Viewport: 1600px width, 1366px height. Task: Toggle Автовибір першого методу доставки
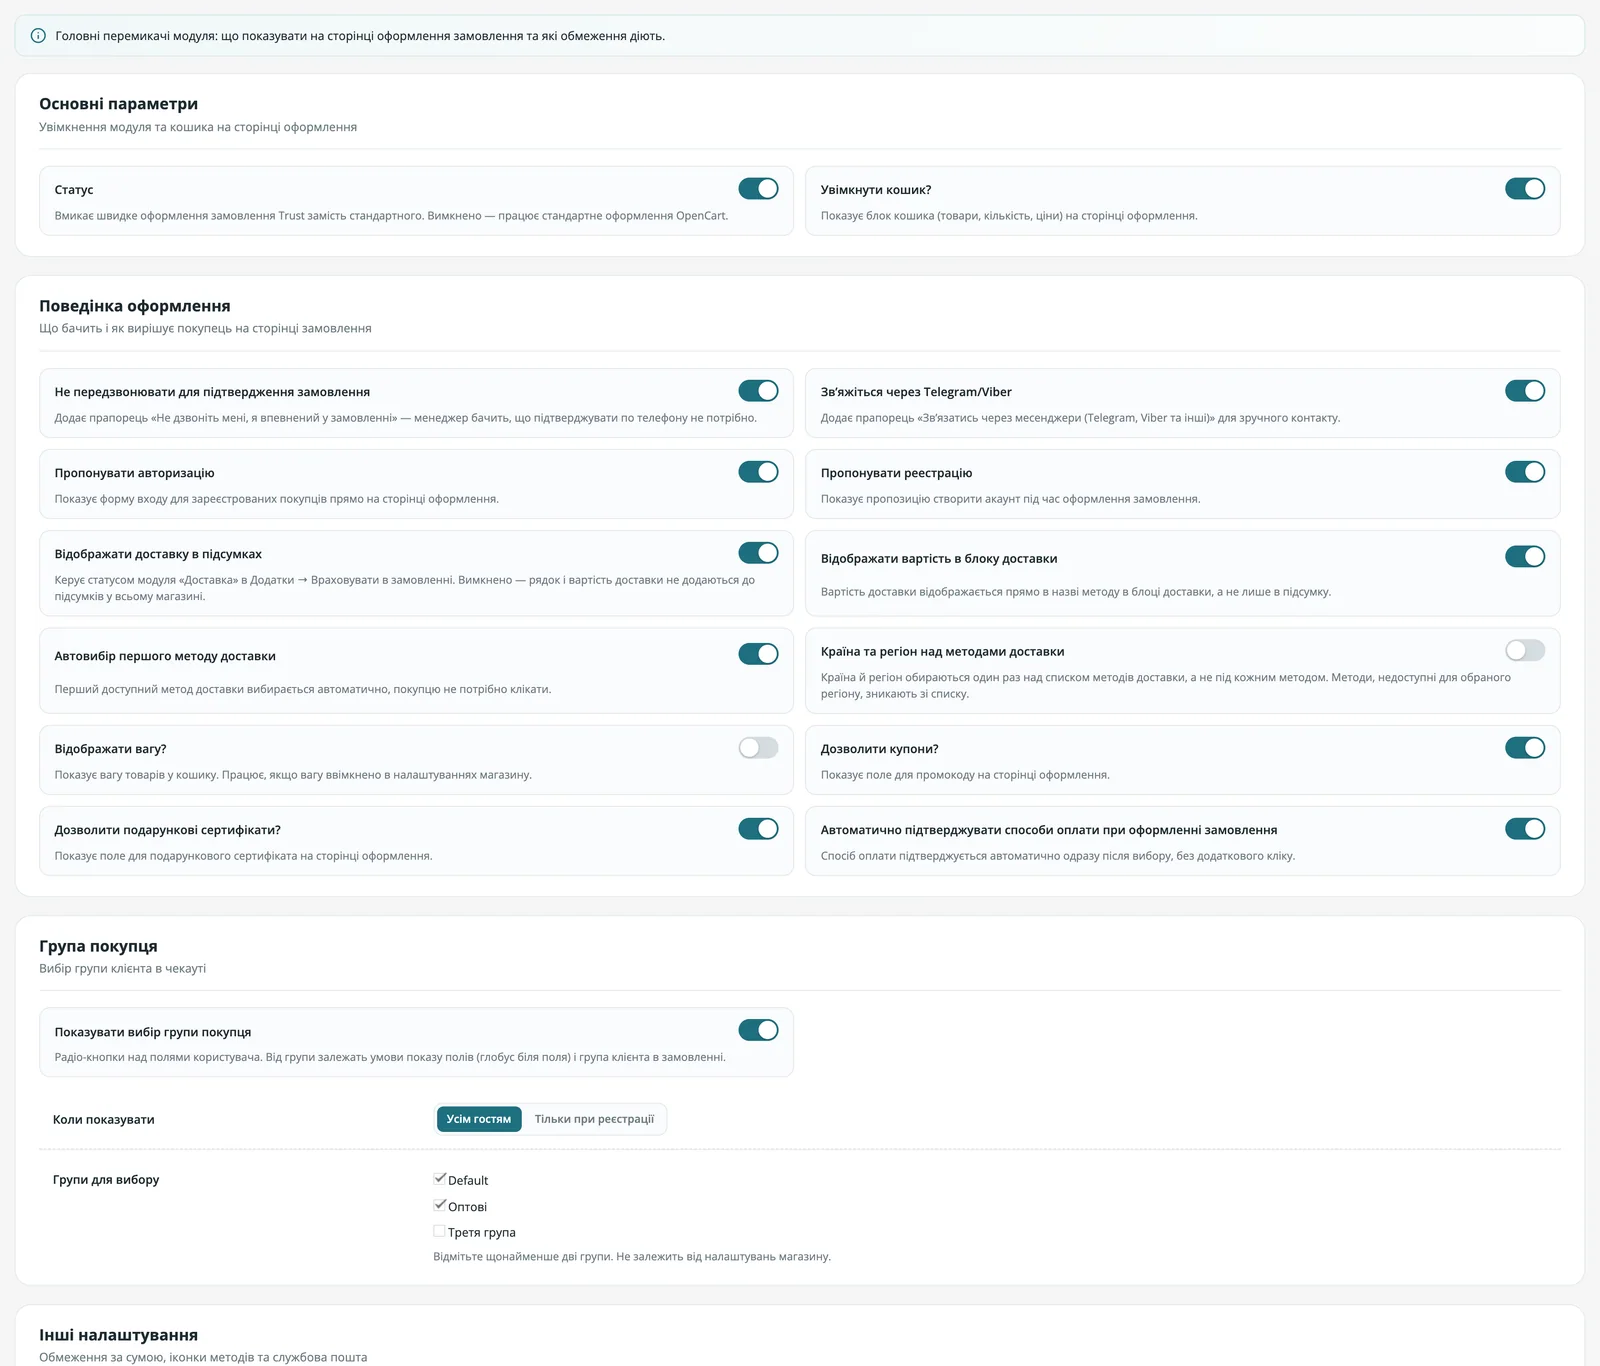[x=758, y=654]
